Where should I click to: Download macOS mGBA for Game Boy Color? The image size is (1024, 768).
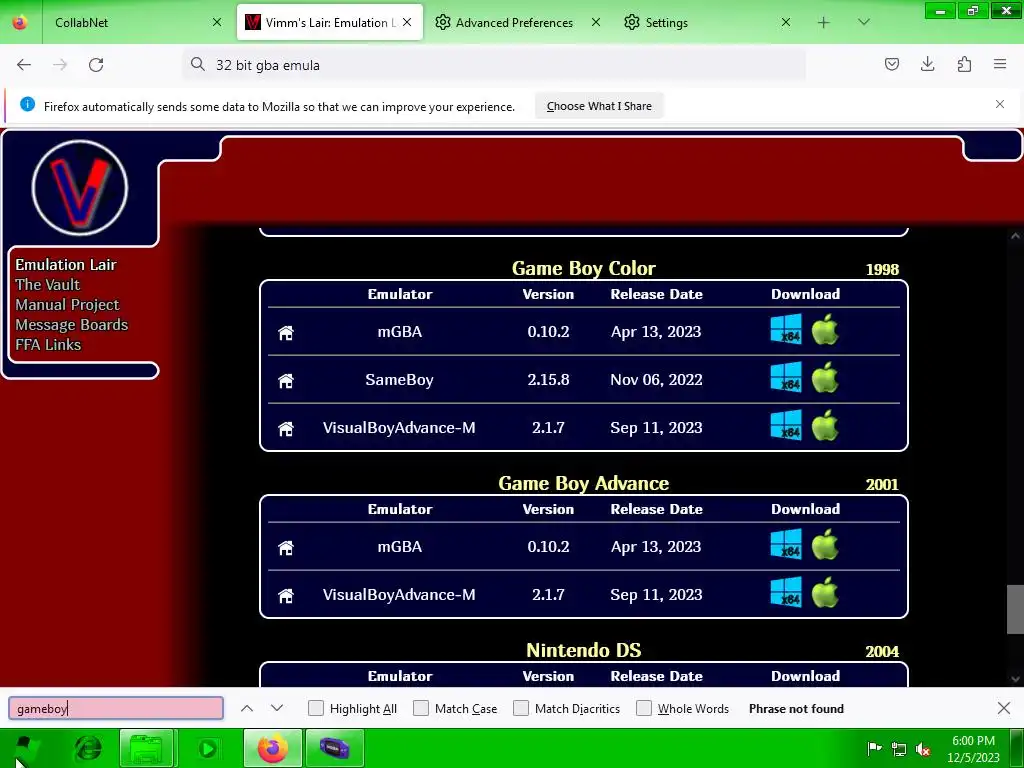[825, 328]
